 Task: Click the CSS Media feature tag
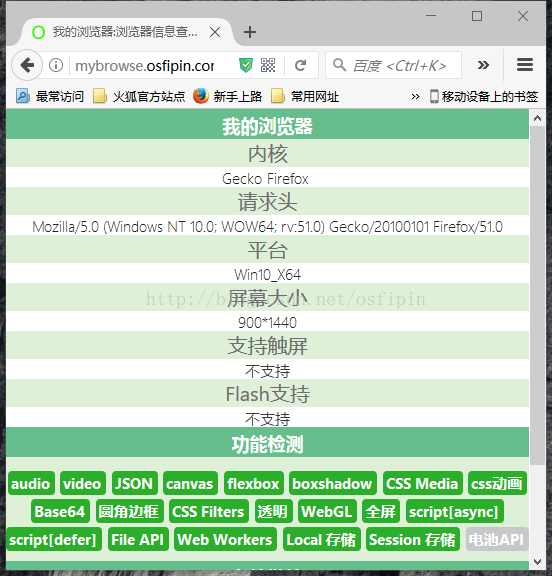click(423, 483)
